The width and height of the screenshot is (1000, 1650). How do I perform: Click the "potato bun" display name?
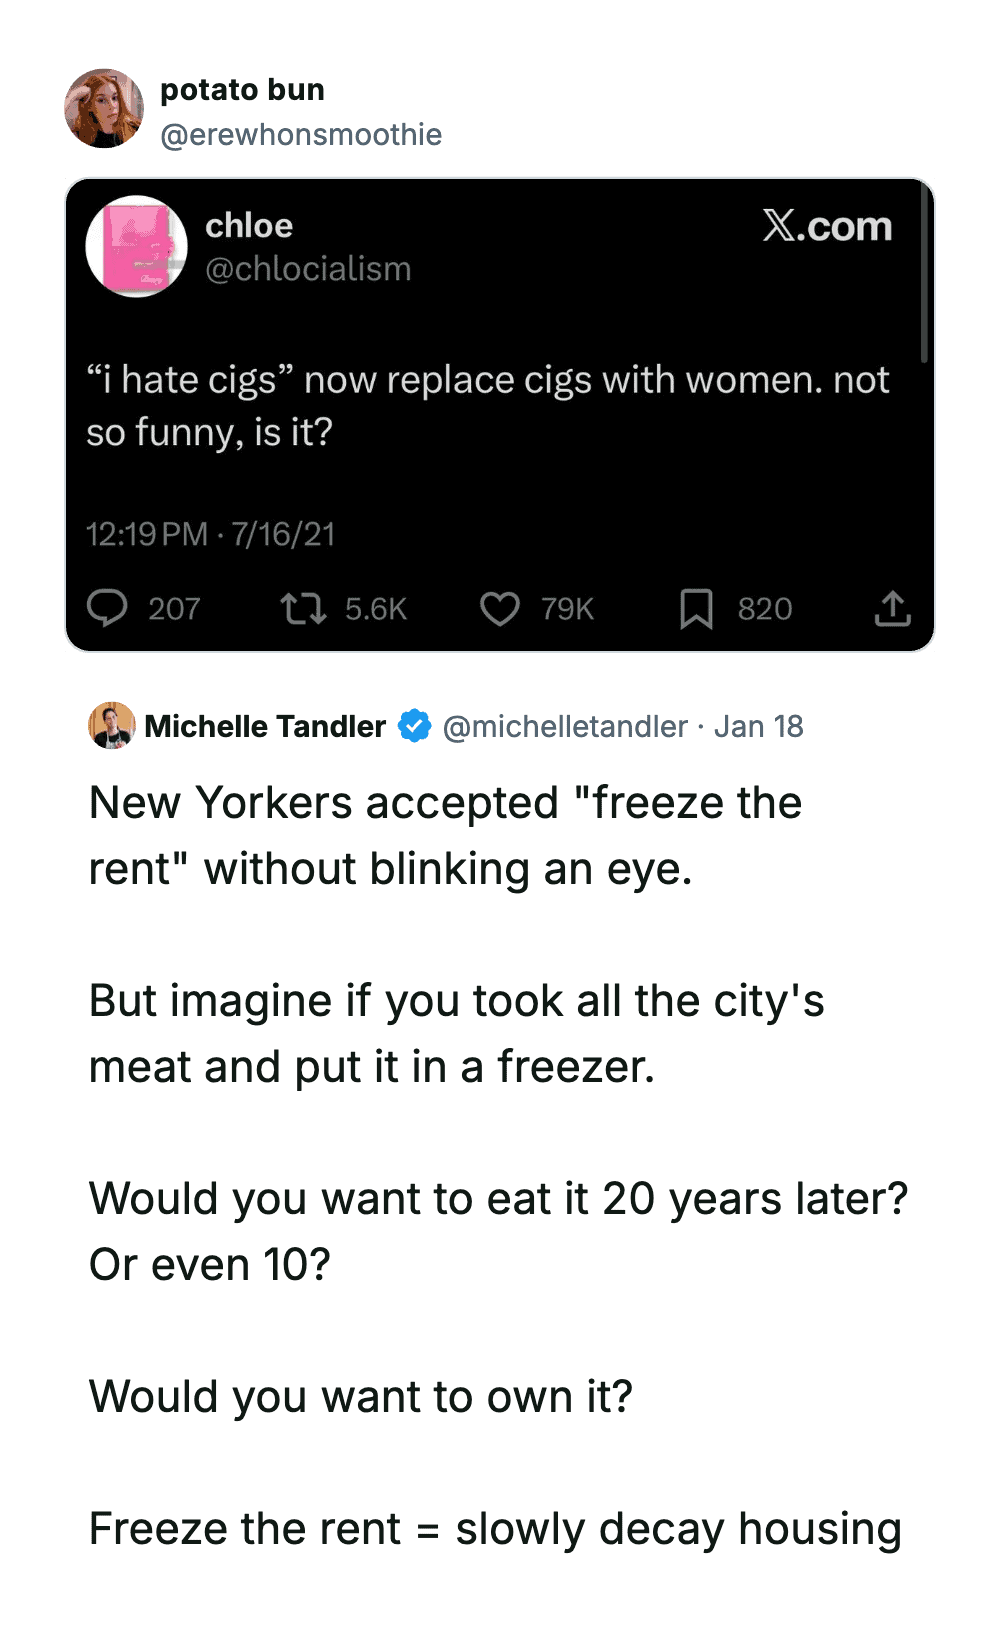[x=242, y=90]
